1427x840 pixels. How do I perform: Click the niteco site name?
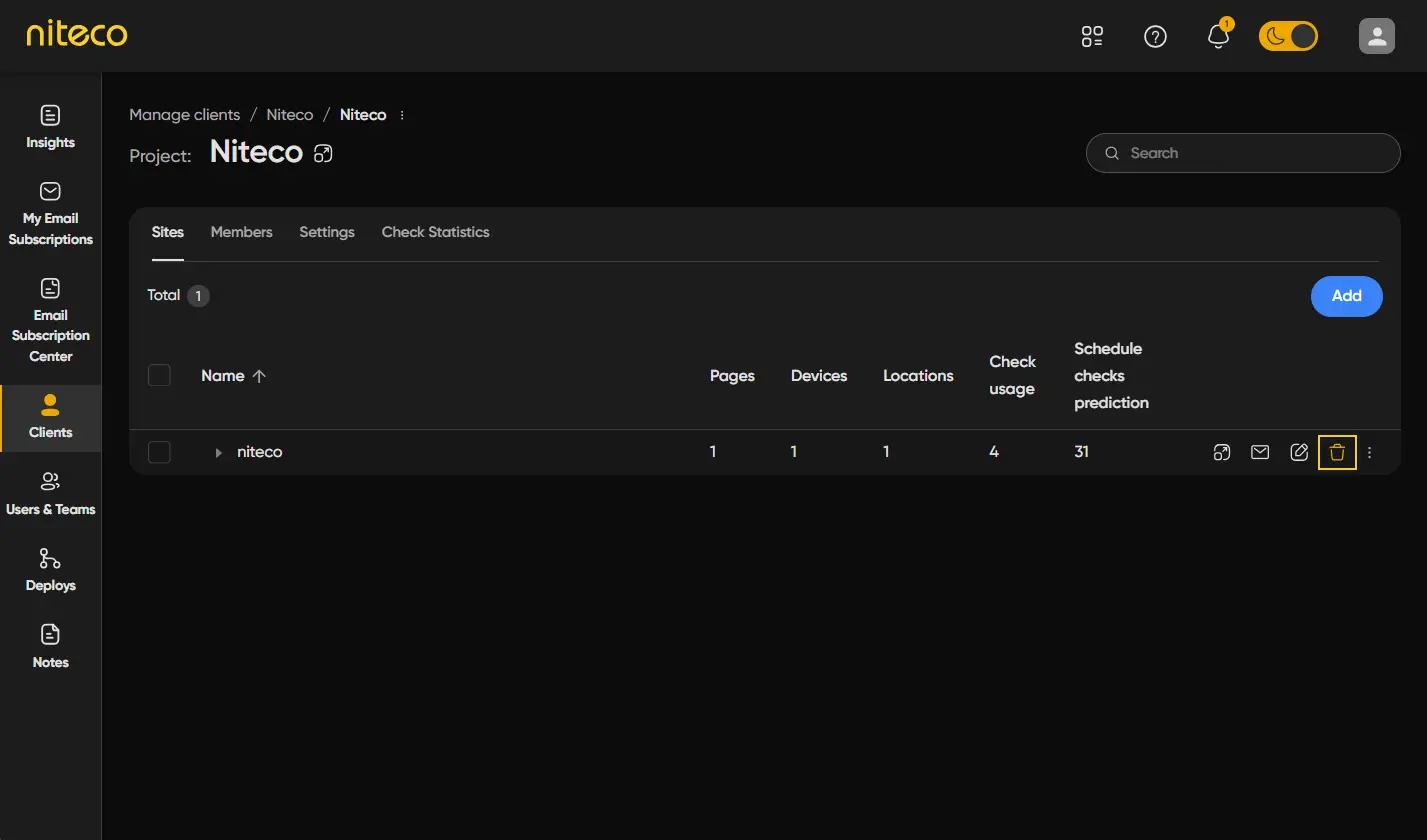pos(259,452)
